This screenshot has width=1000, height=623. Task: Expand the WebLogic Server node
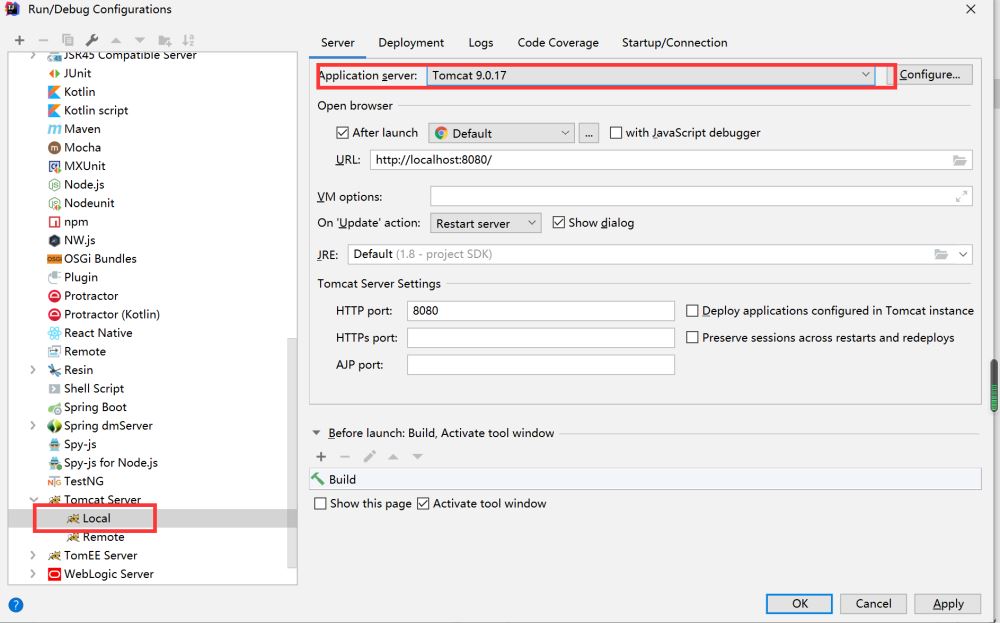click(33, 574)
